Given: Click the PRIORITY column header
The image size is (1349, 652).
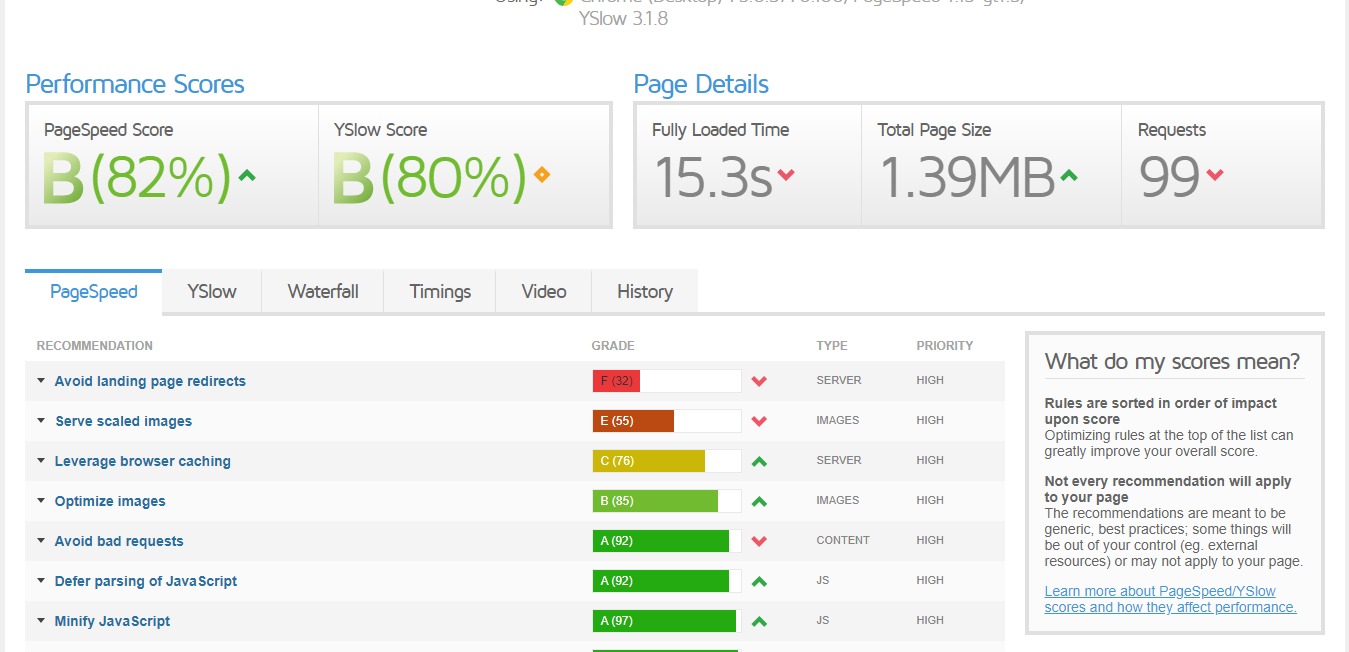Looking at the screenshot, I should 945,346.
